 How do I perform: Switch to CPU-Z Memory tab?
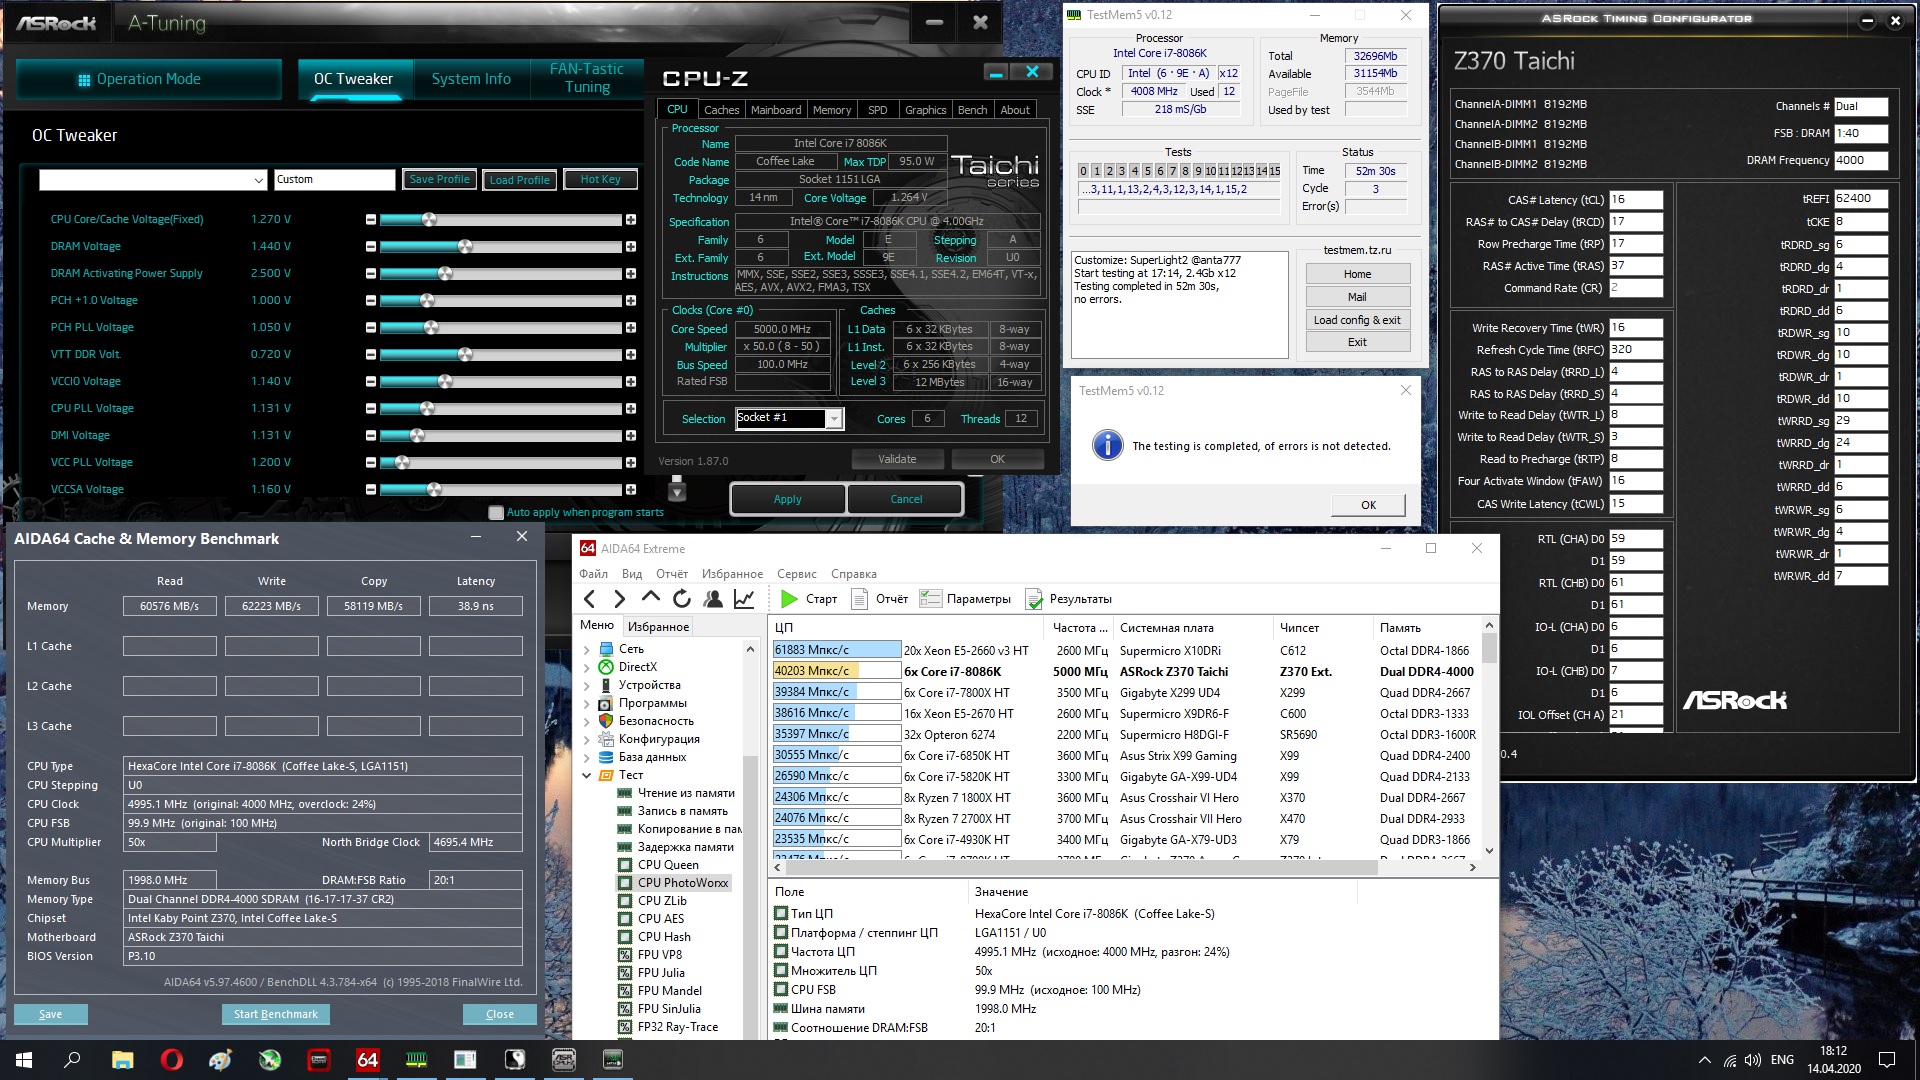point(831,110)
